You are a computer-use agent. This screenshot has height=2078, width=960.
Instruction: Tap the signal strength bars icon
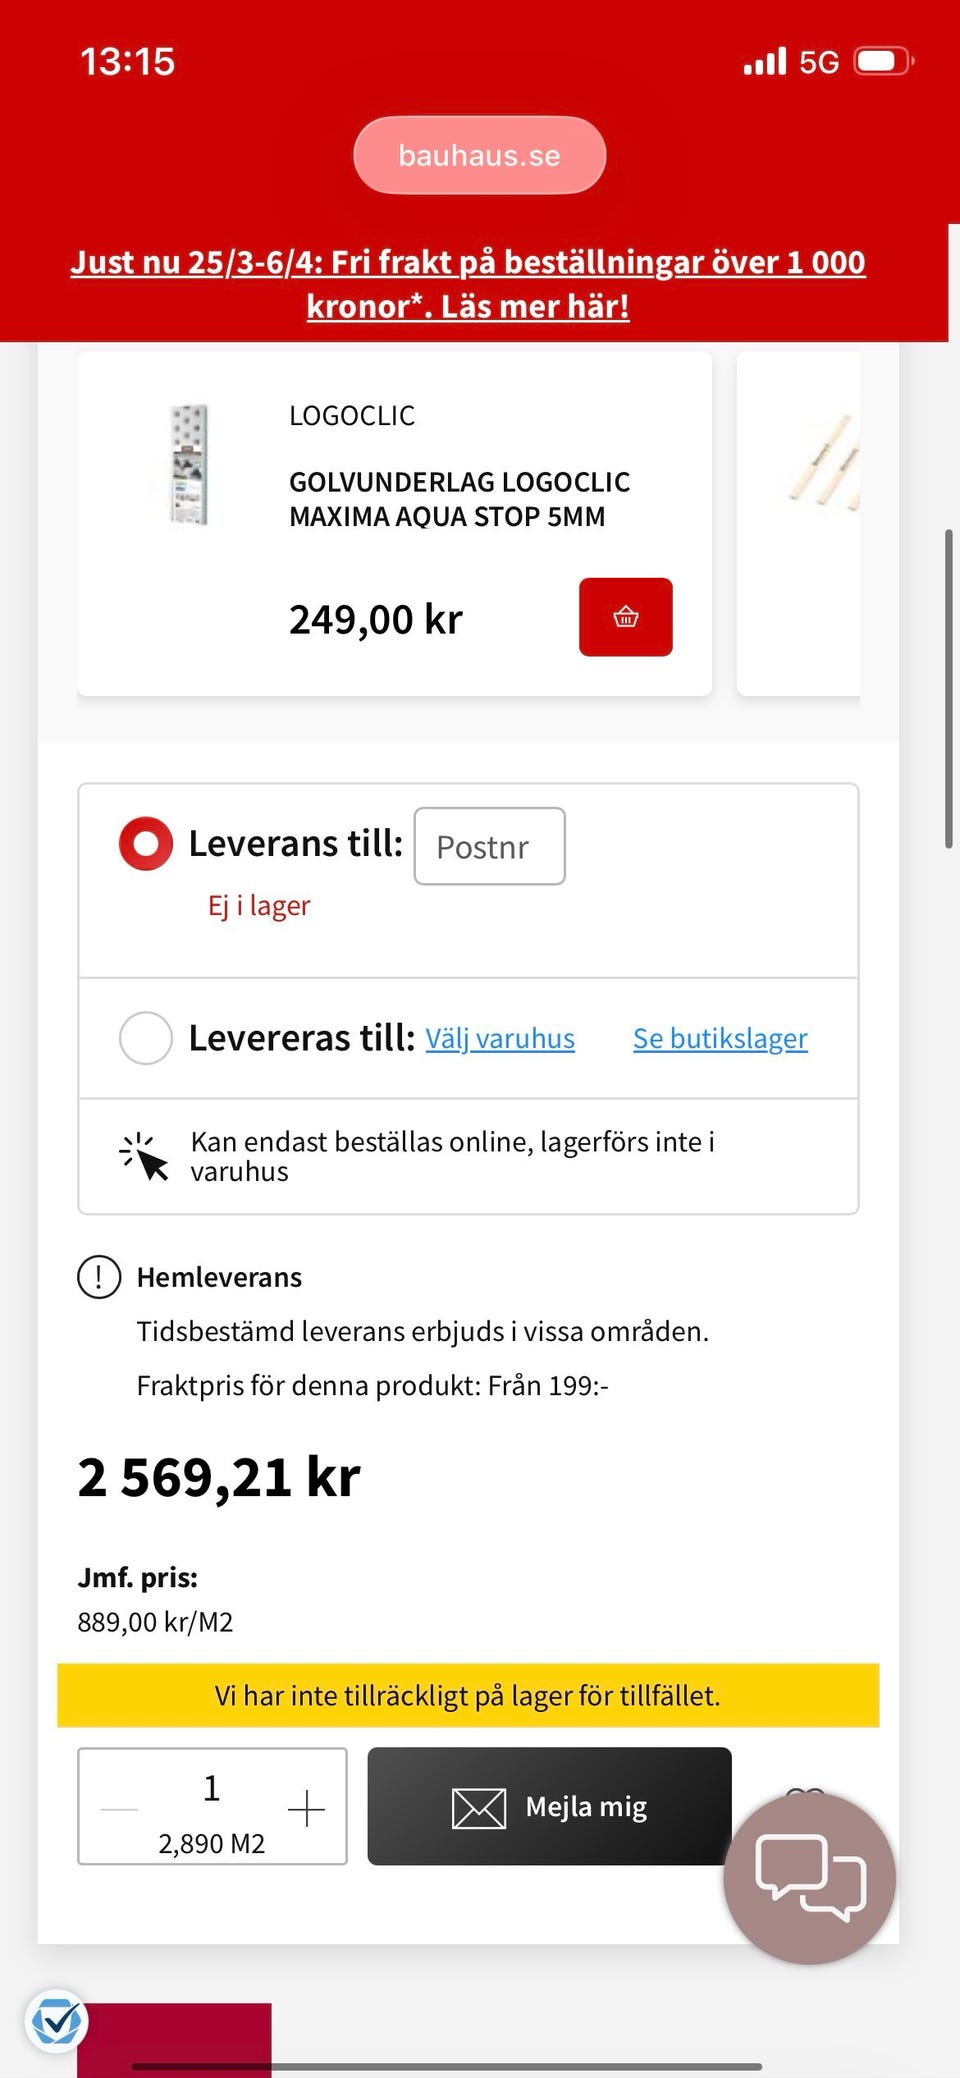(765, 62)
